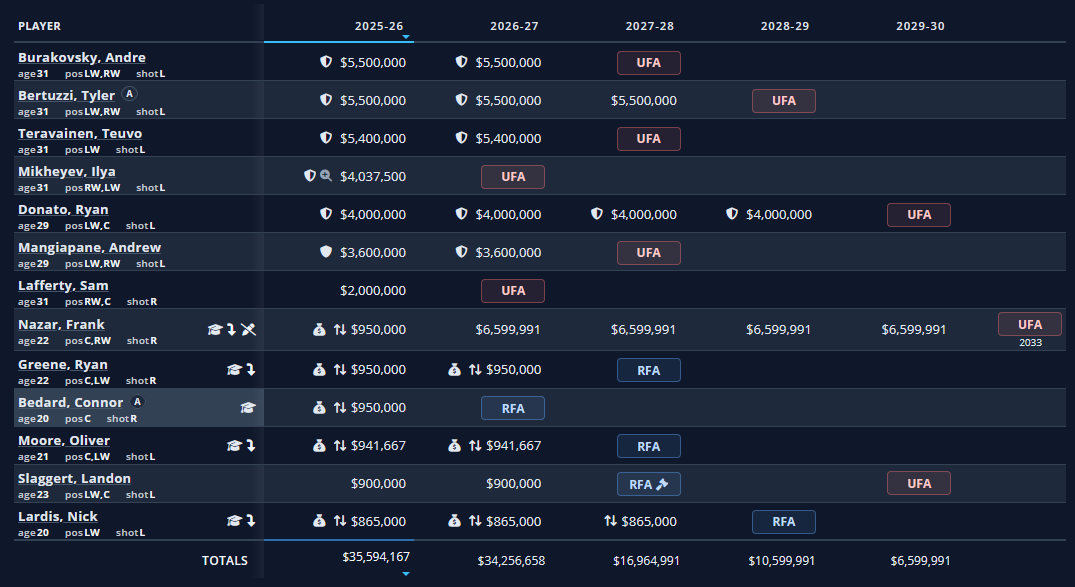Screen dimensions: 1075x587
Task: Open Slaggert, Landon player link
Action: tap(74, 479)
